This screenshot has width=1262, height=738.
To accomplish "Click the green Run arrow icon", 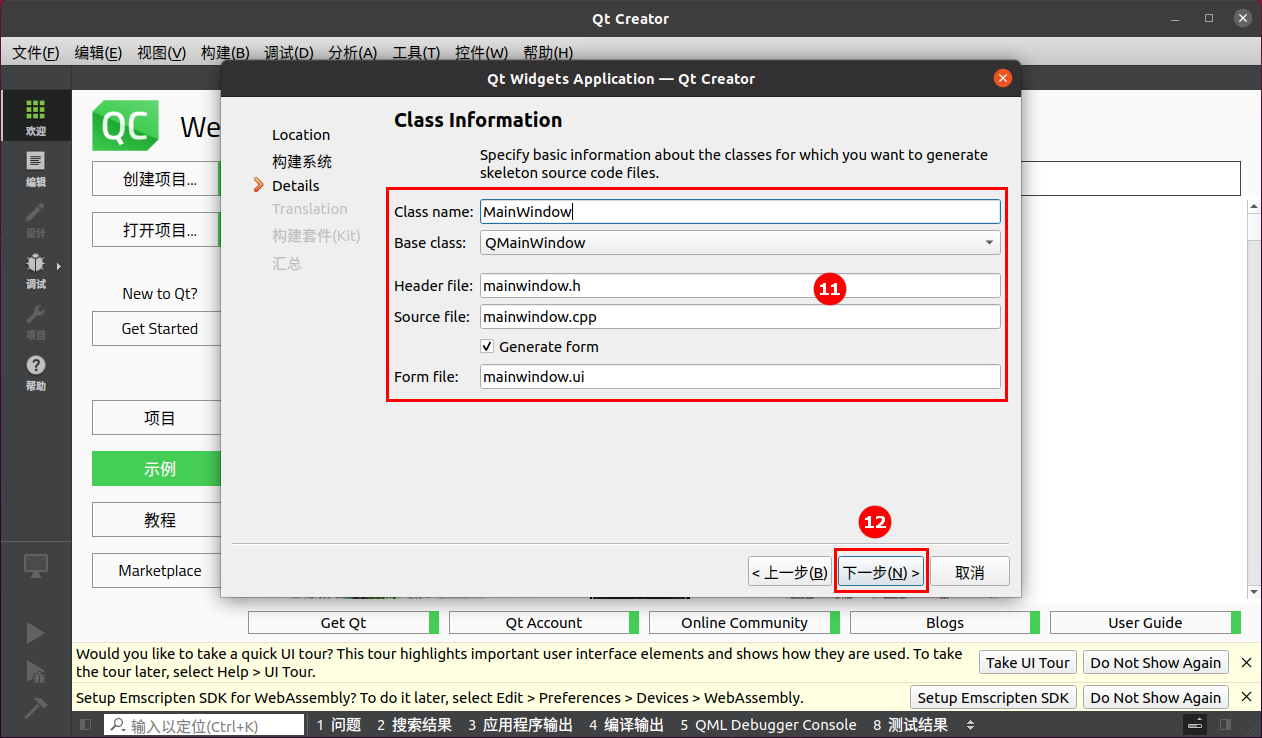I will pyautogui.click(x=35, y=632).
